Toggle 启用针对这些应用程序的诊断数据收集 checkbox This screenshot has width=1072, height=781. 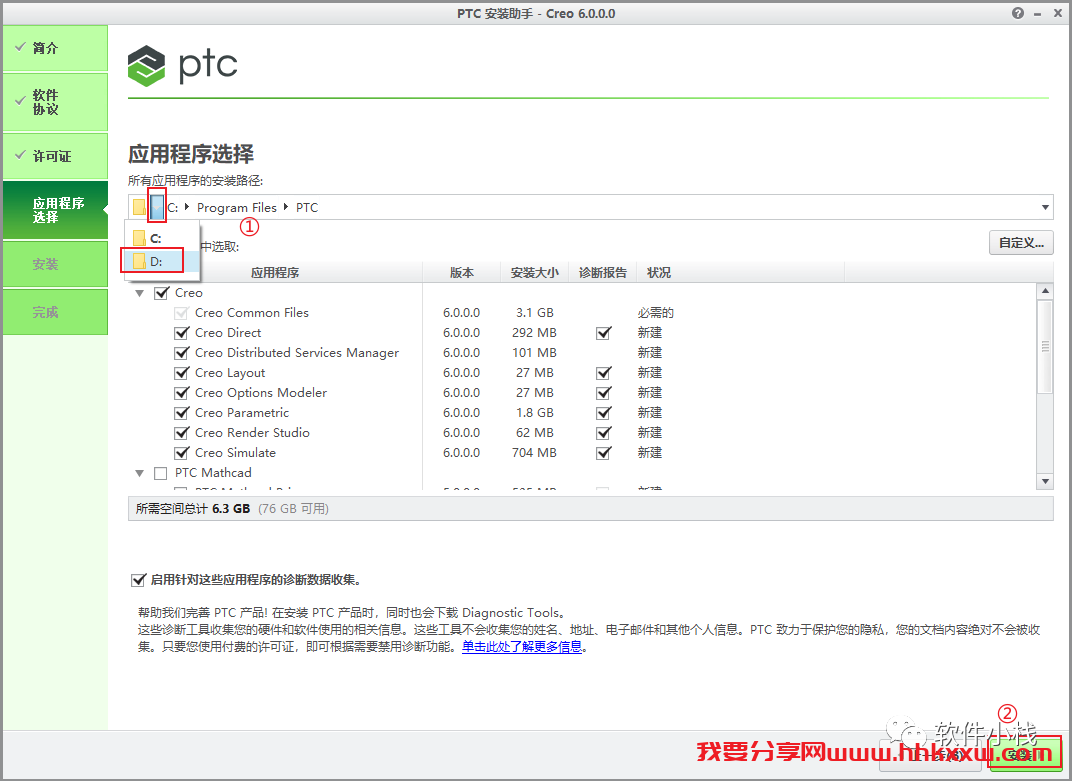pos(138,580)
